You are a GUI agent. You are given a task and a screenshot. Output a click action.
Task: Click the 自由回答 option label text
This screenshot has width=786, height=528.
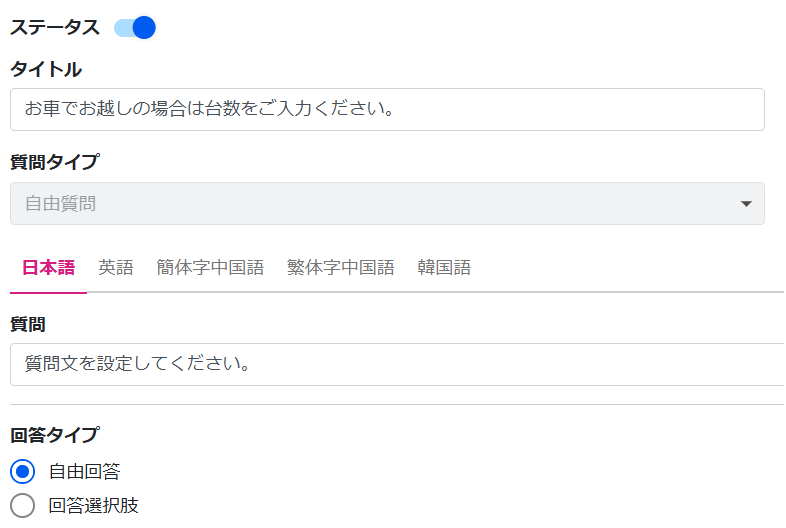point(84,471)
